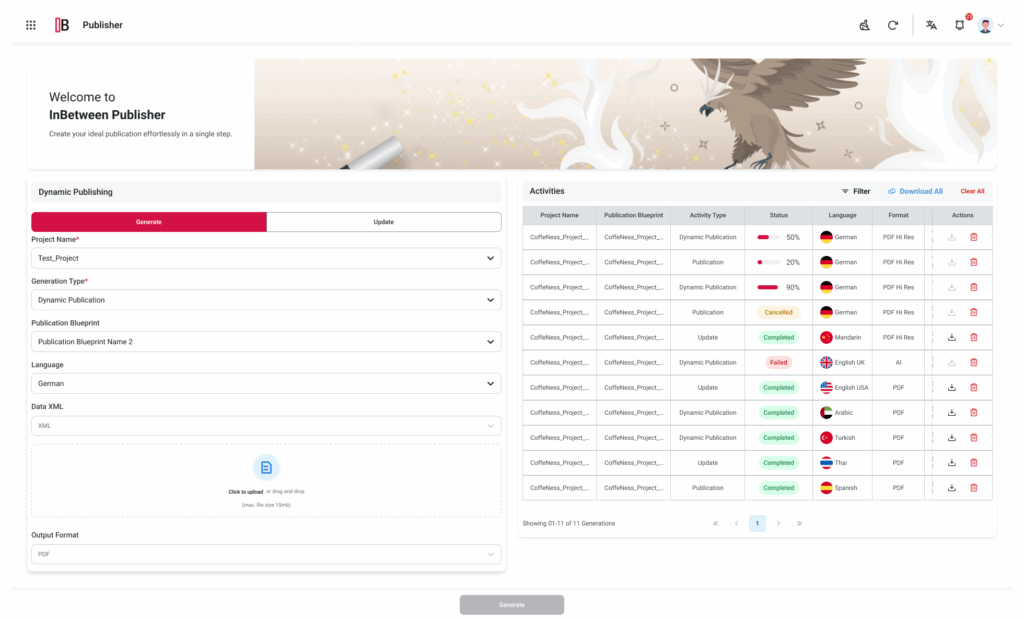Open notifications using the bell icon
Screen dimensions: 1024x619
pyautogui.click(x=959, y=25)
